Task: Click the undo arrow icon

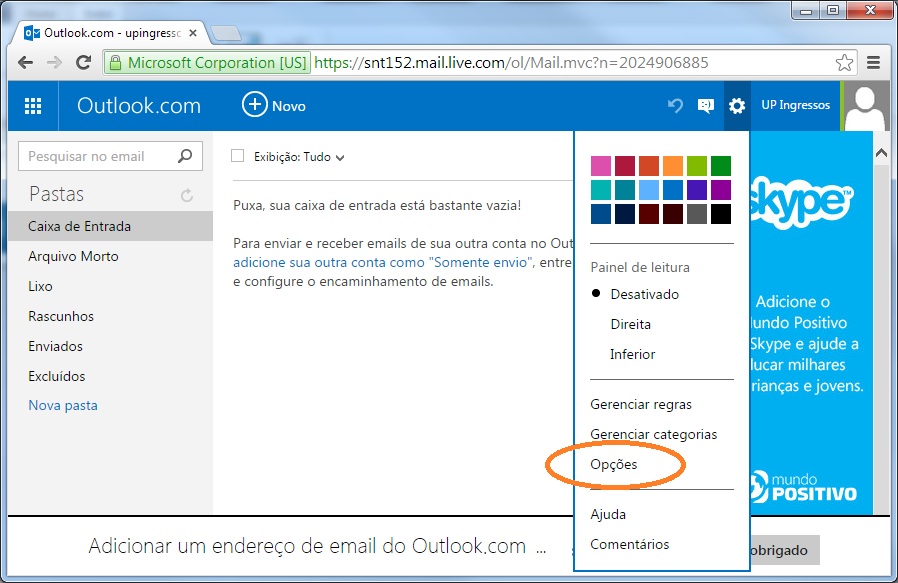Action: point(675,106)
